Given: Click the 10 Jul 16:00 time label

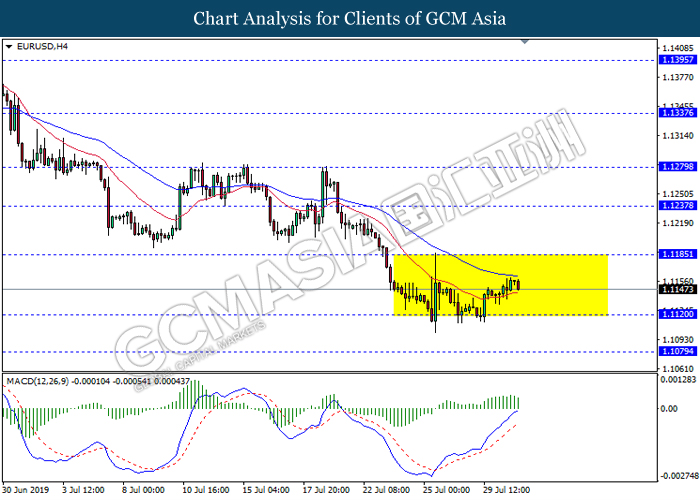Looking at the screenshot, I should click(206, 490).
